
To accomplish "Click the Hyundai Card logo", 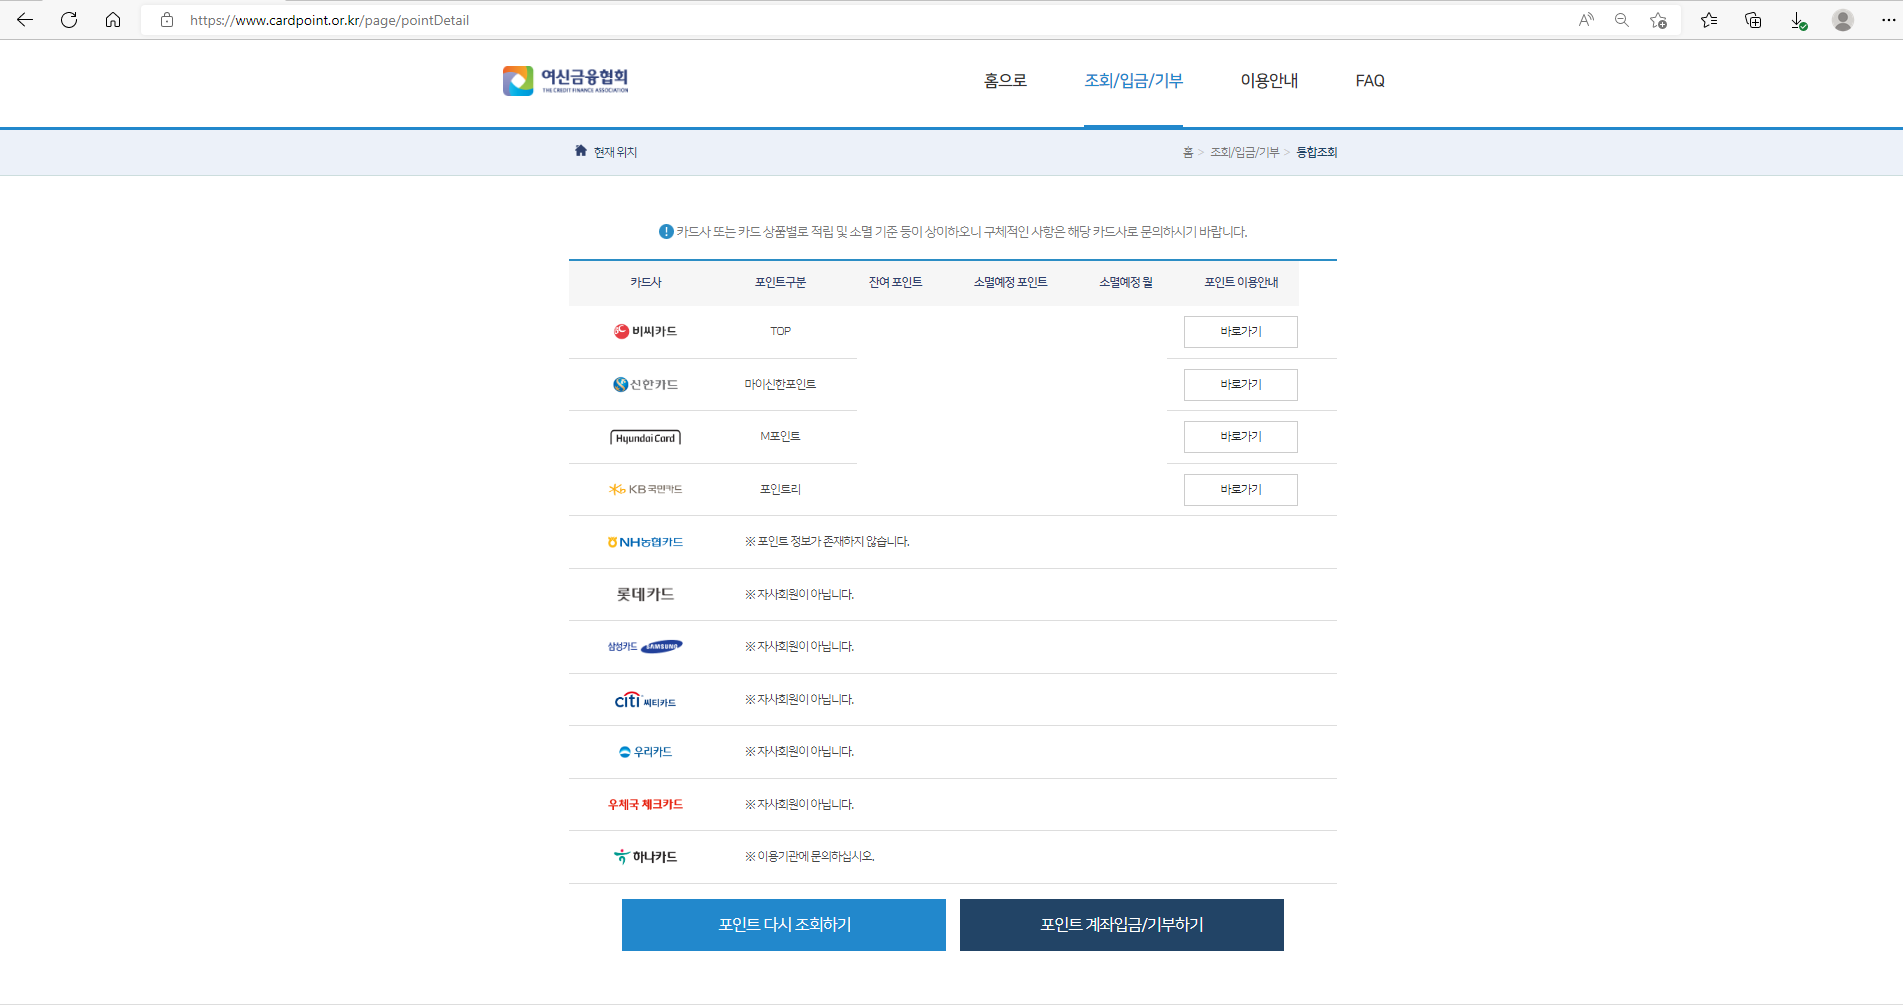I will (x=646, y=437).
